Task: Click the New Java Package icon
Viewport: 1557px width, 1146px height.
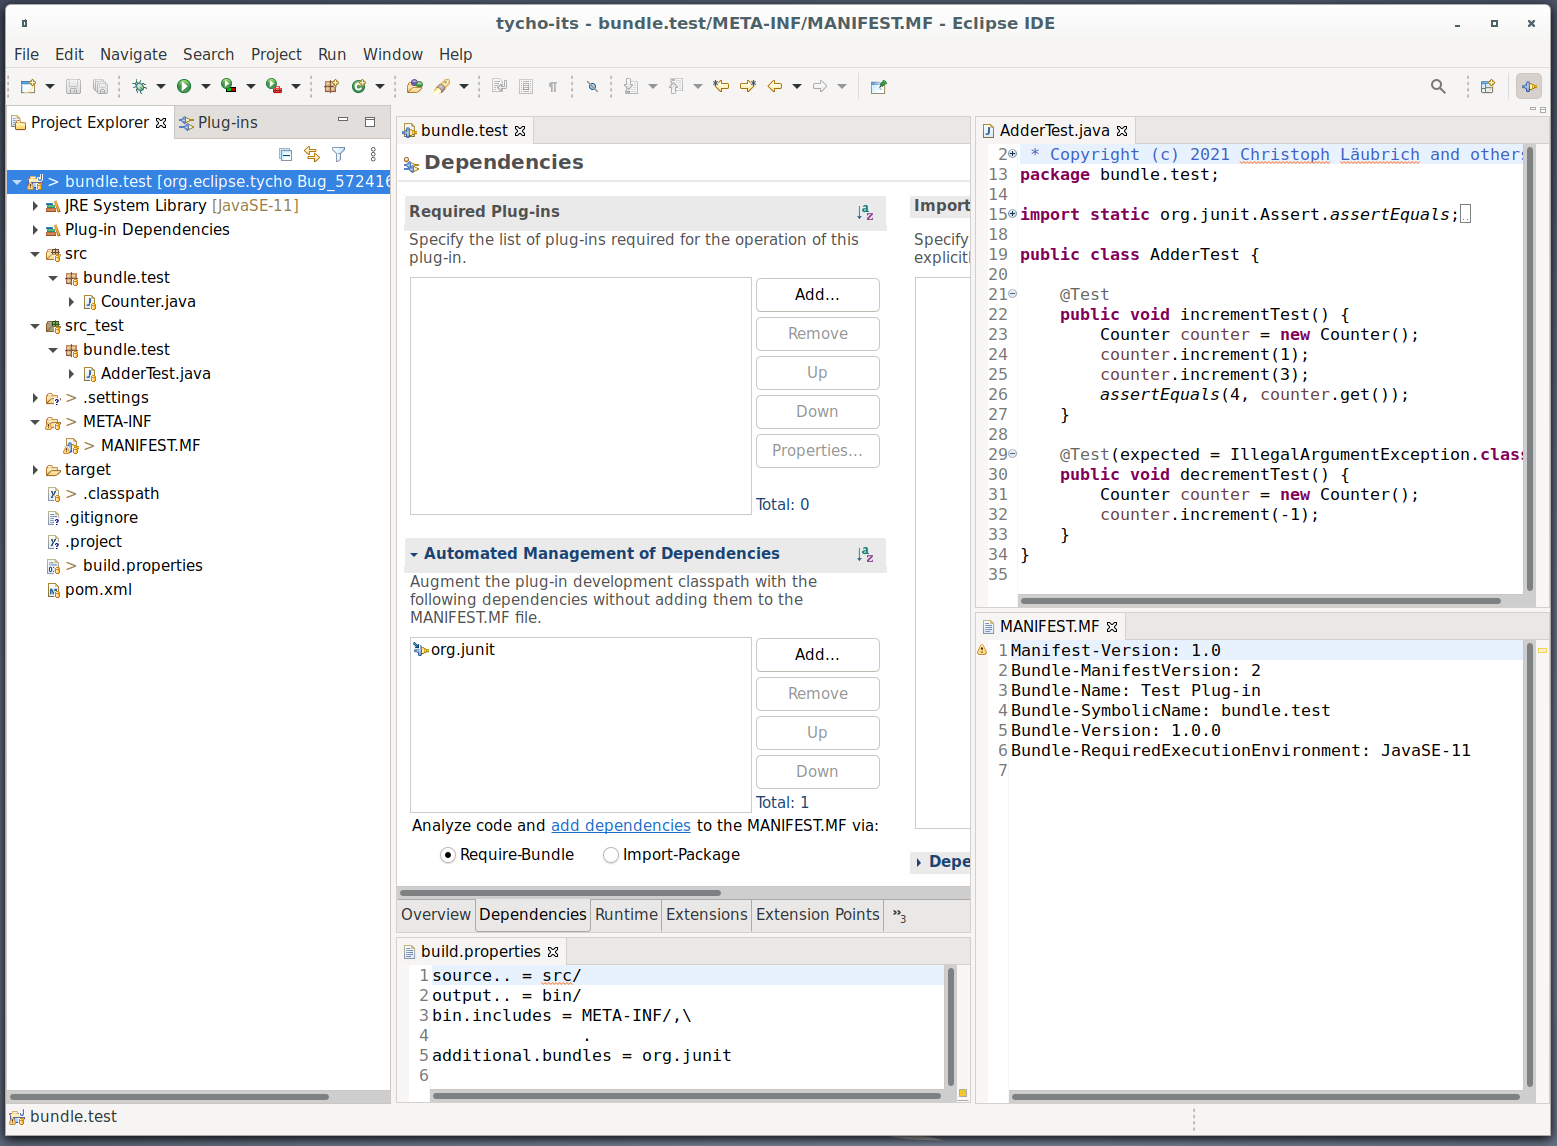Action: pyautogui.click(x=331, y=87)
